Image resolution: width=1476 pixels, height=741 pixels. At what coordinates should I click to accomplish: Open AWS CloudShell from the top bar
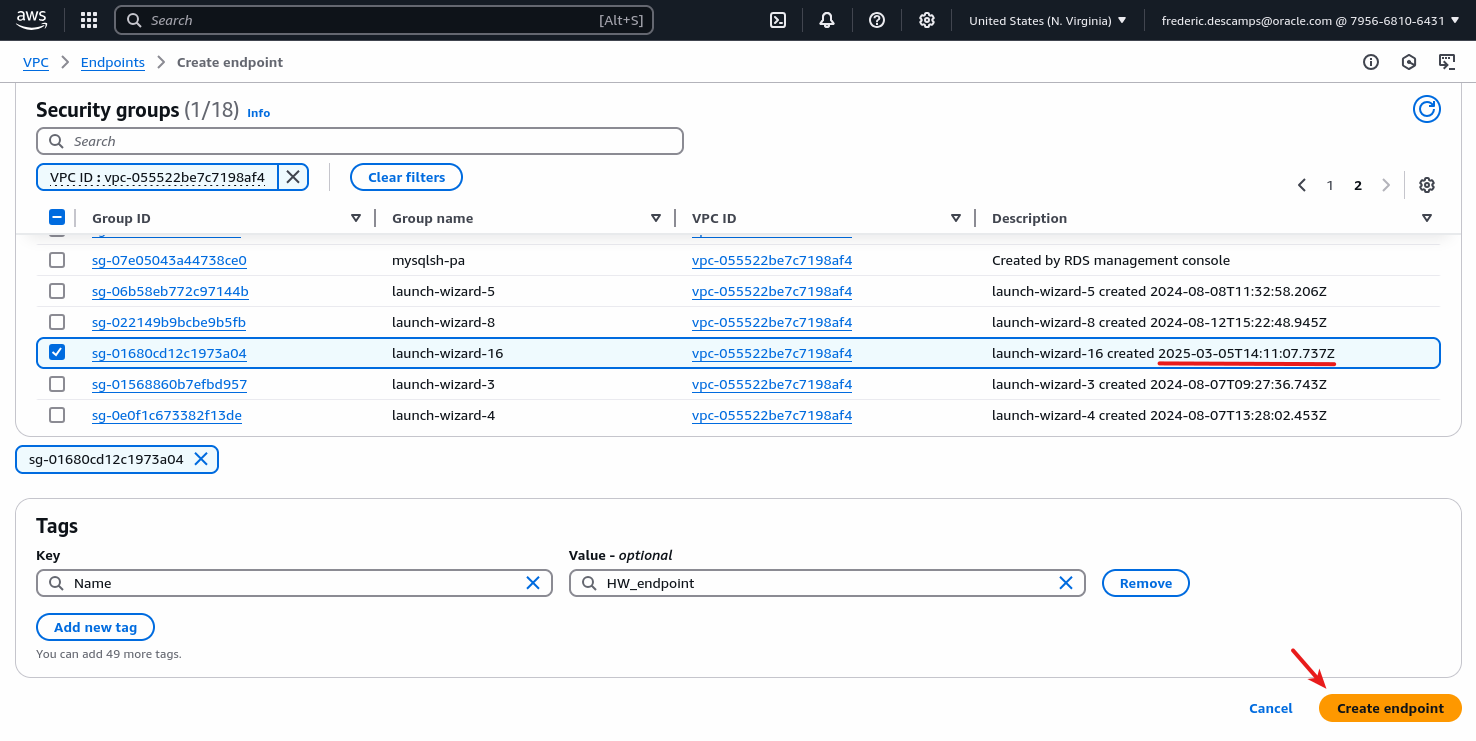click(777, 19)
